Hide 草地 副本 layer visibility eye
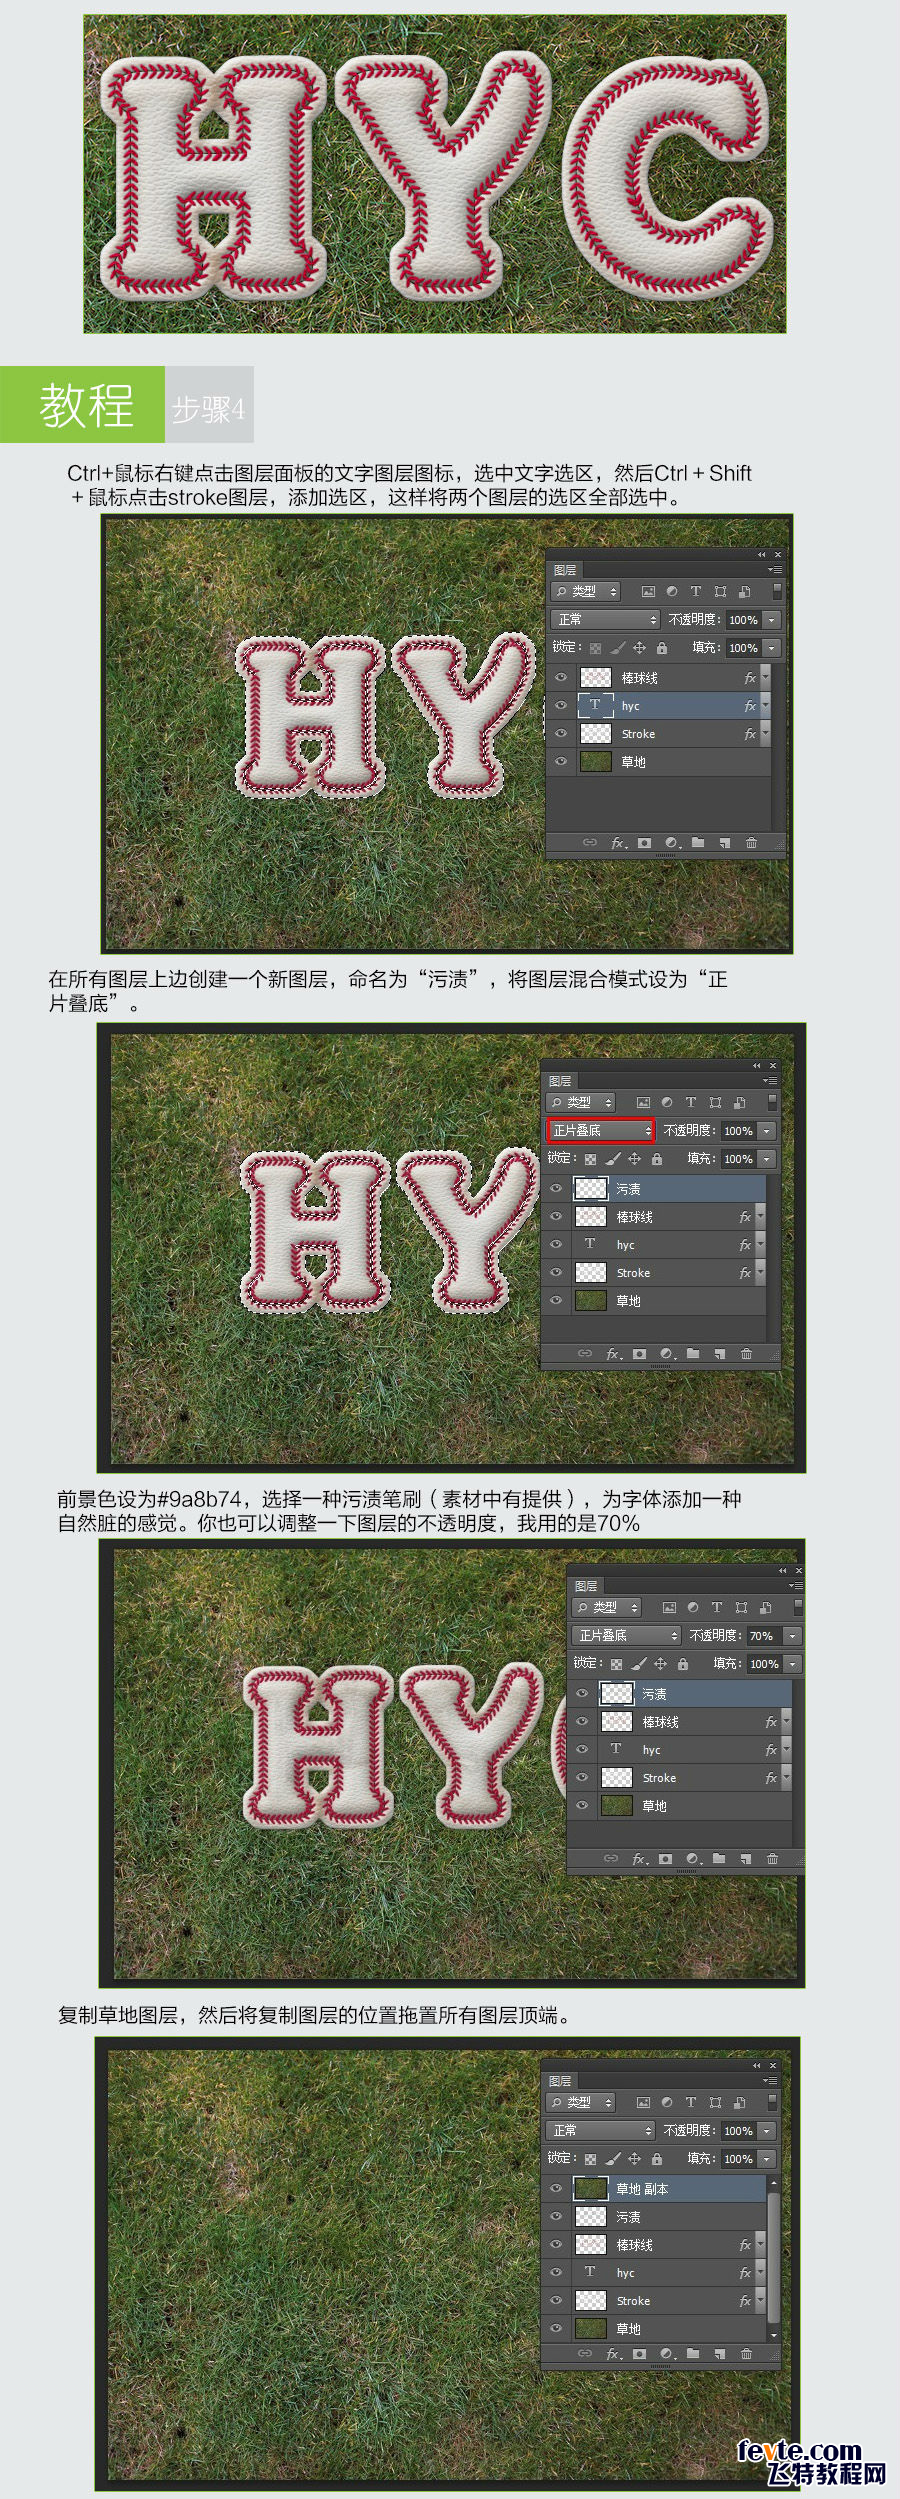This screenshot has width=900, height=2499. 555,2189
